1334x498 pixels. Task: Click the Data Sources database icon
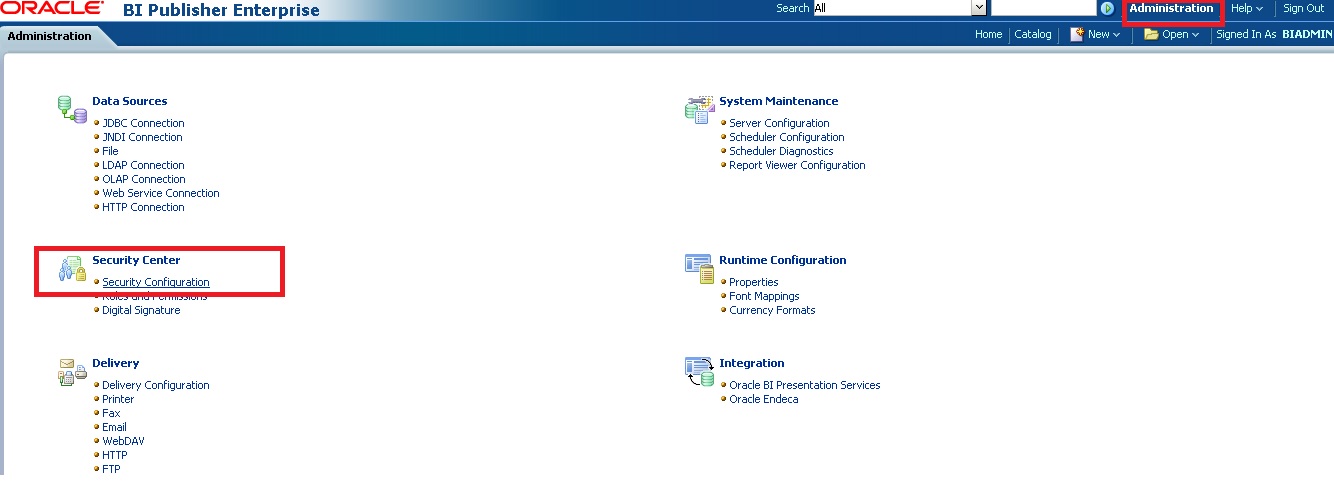[72, 109]
